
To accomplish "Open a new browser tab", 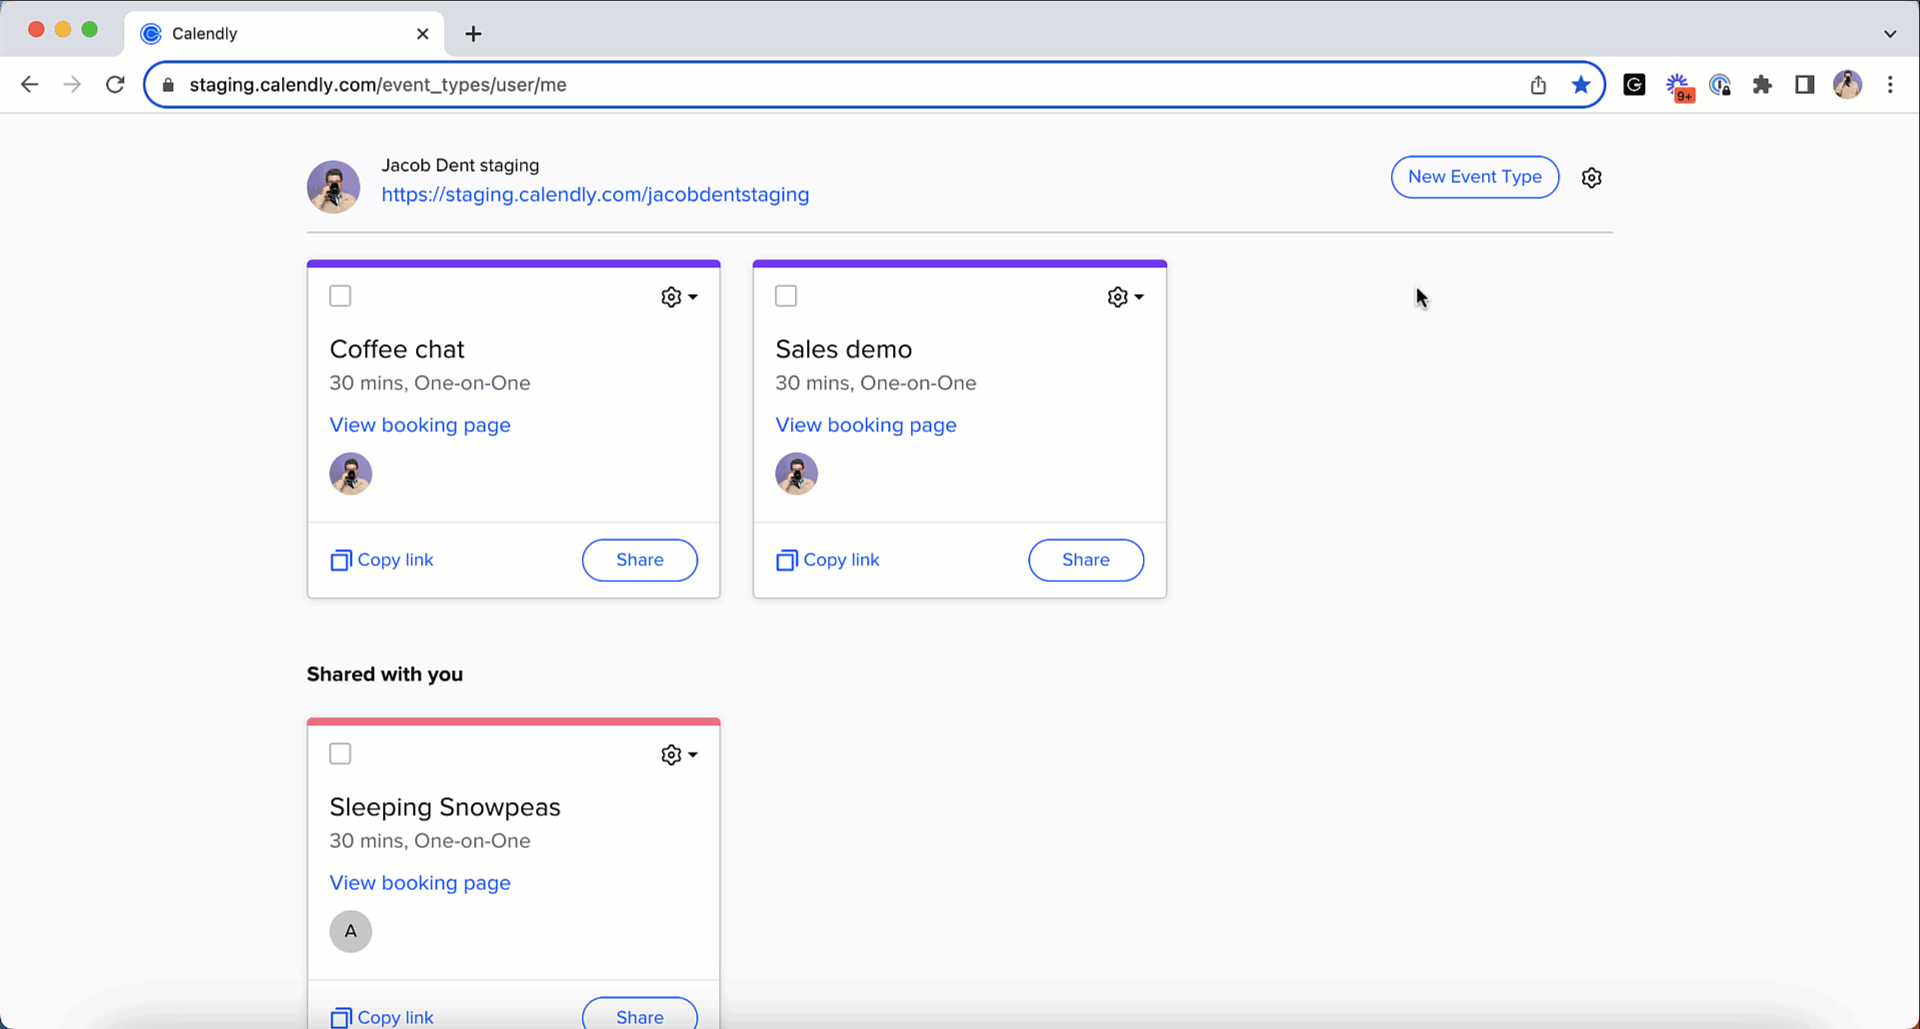I will tap(473, 34).
